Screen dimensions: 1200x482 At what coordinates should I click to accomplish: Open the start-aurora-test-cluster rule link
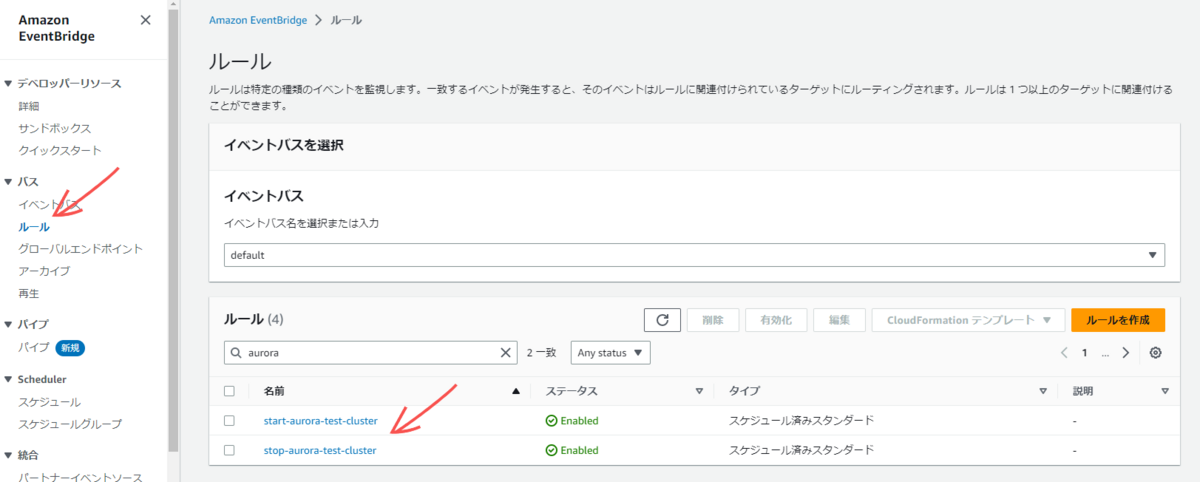pyautogui.click(x=320, y=421)
